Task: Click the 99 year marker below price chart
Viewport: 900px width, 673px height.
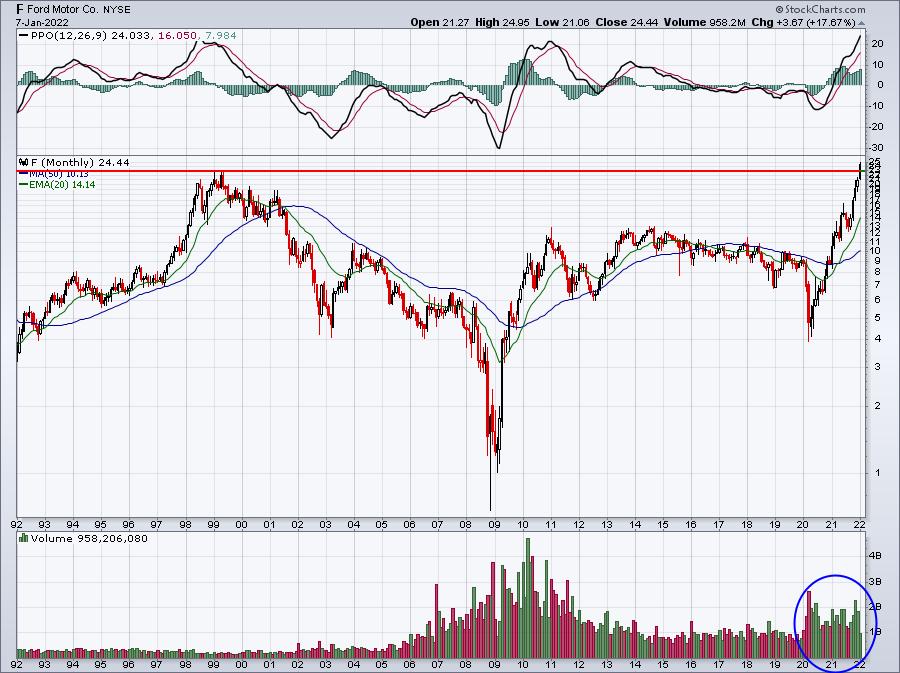Action: 213,524
